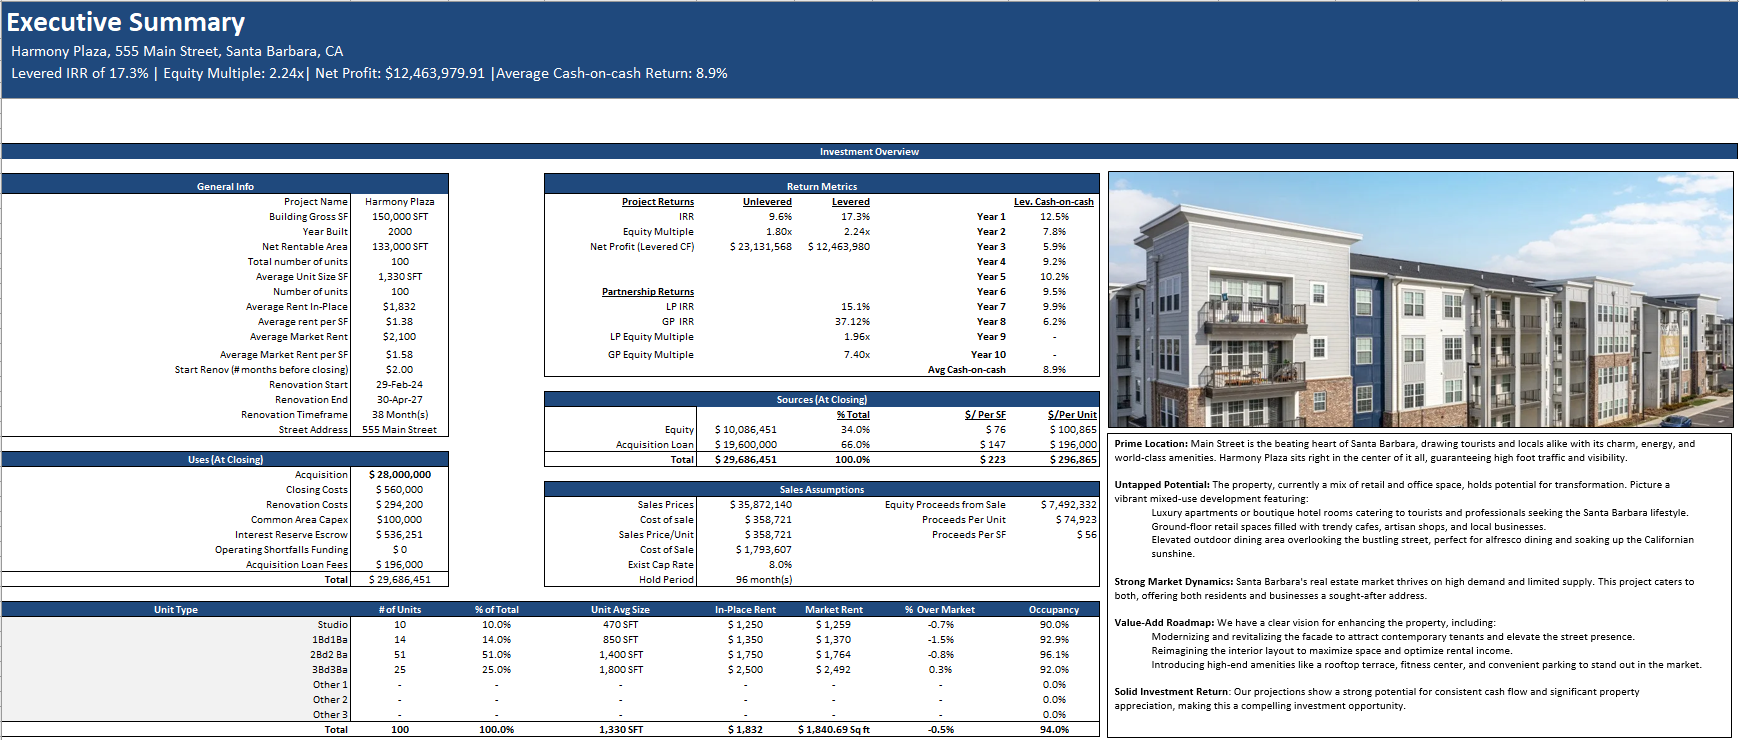The height and width of the screenshot is (740, 1739).
Task: Click the Renovation End date 30-Apr-27
Action: click(399, 400)
